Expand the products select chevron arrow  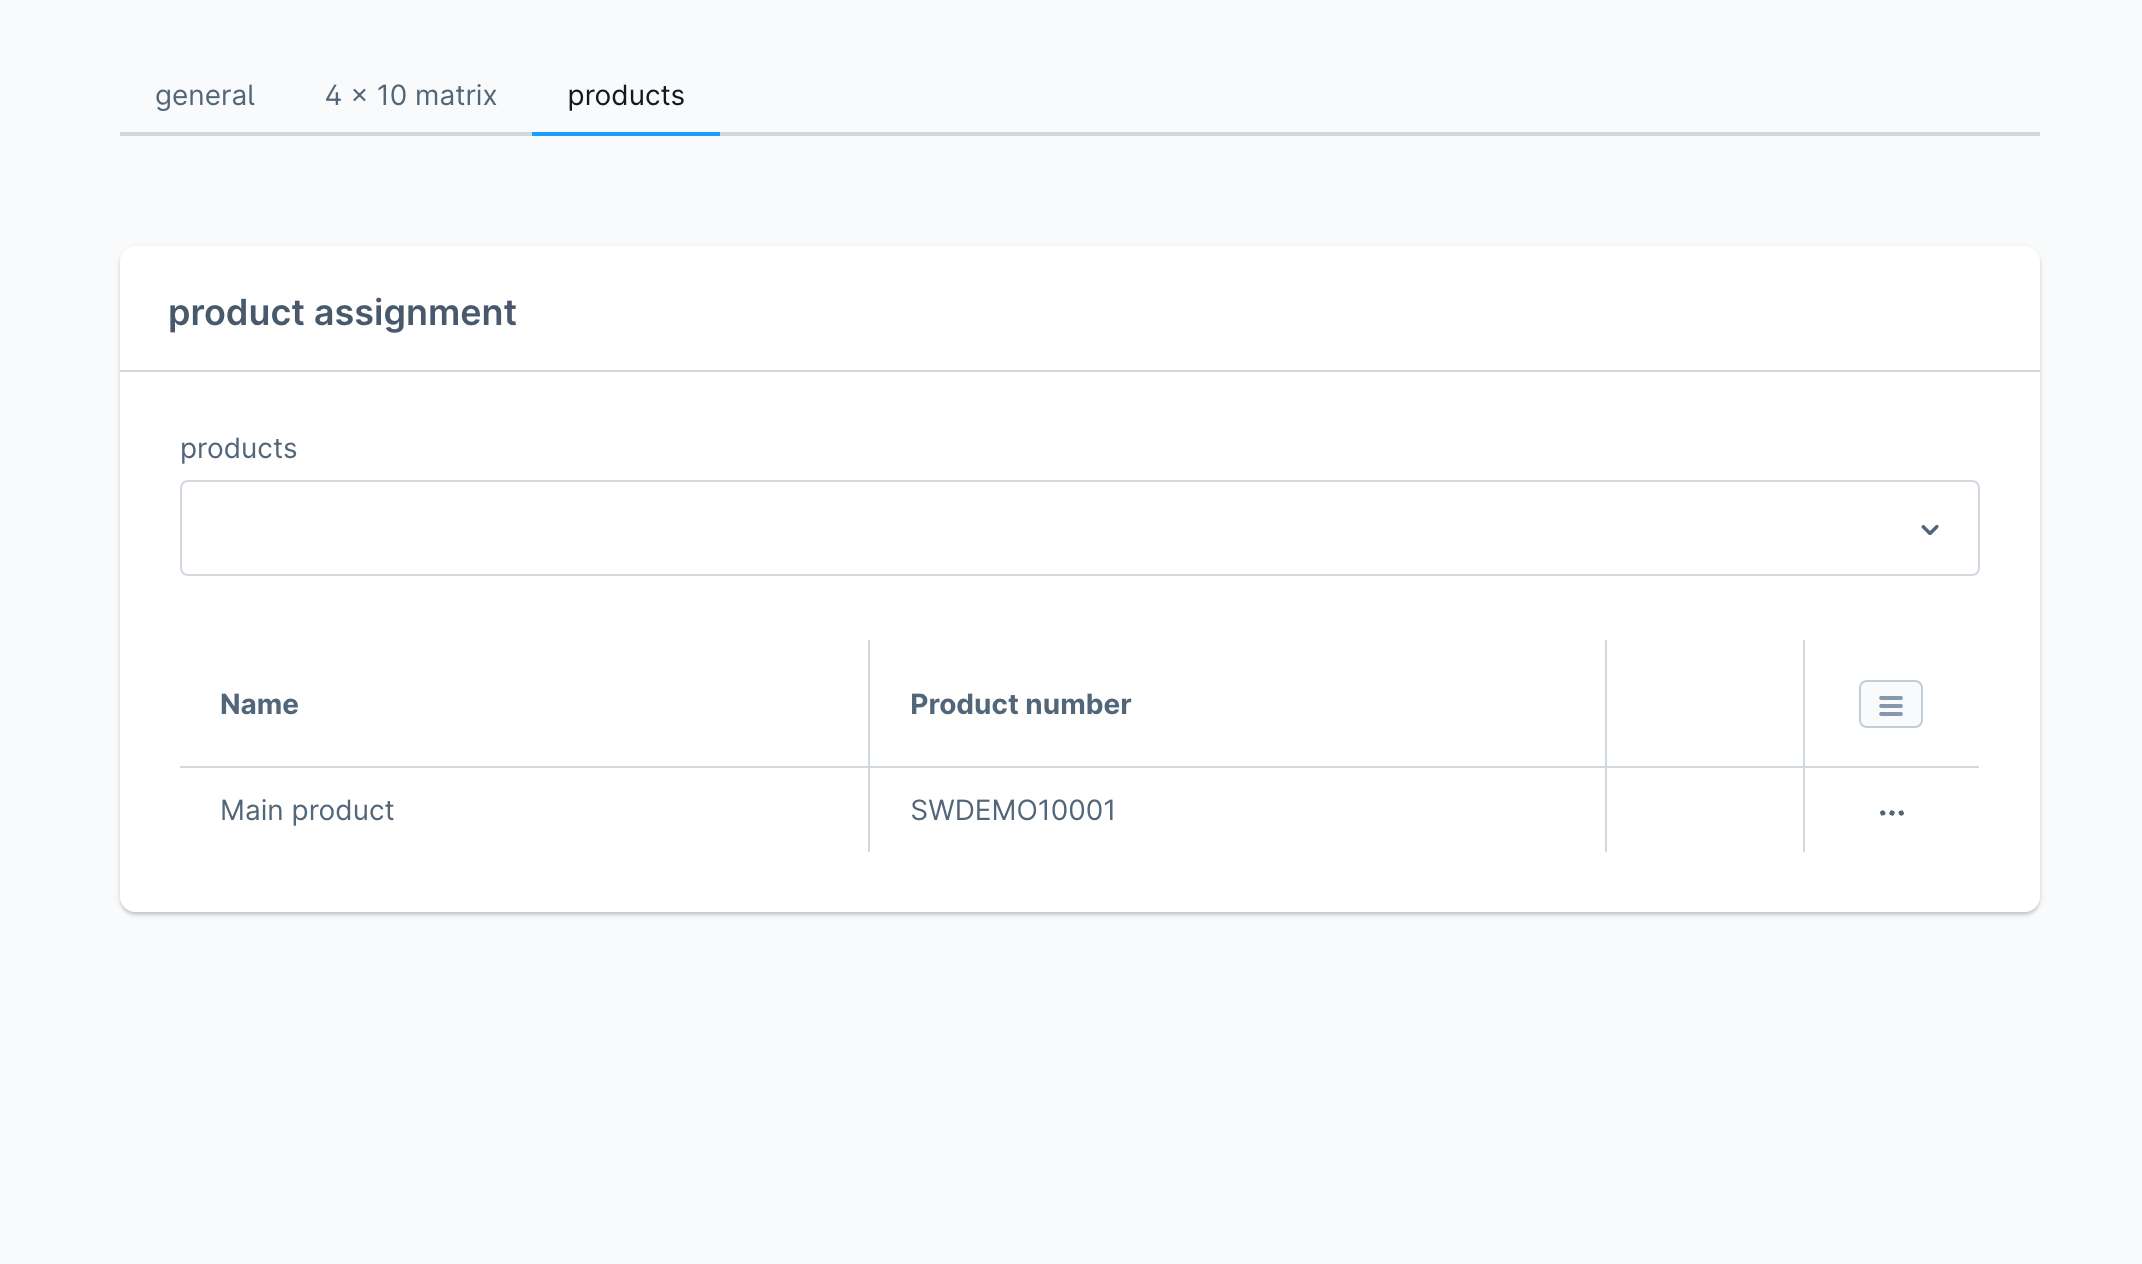point(1929,529)
